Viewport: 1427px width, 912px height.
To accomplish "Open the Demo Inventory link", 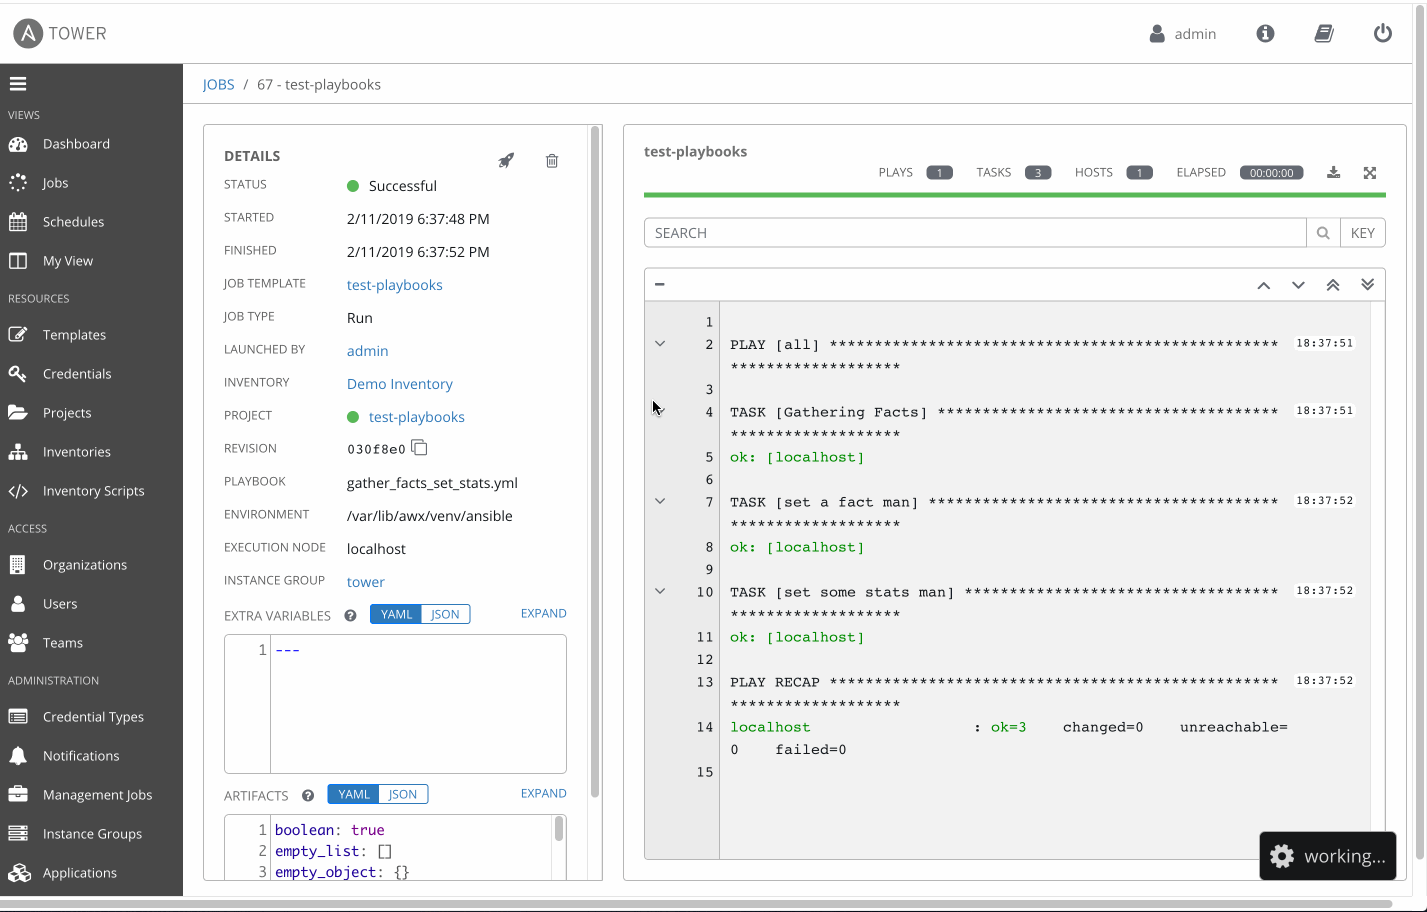I will (399, 383).
